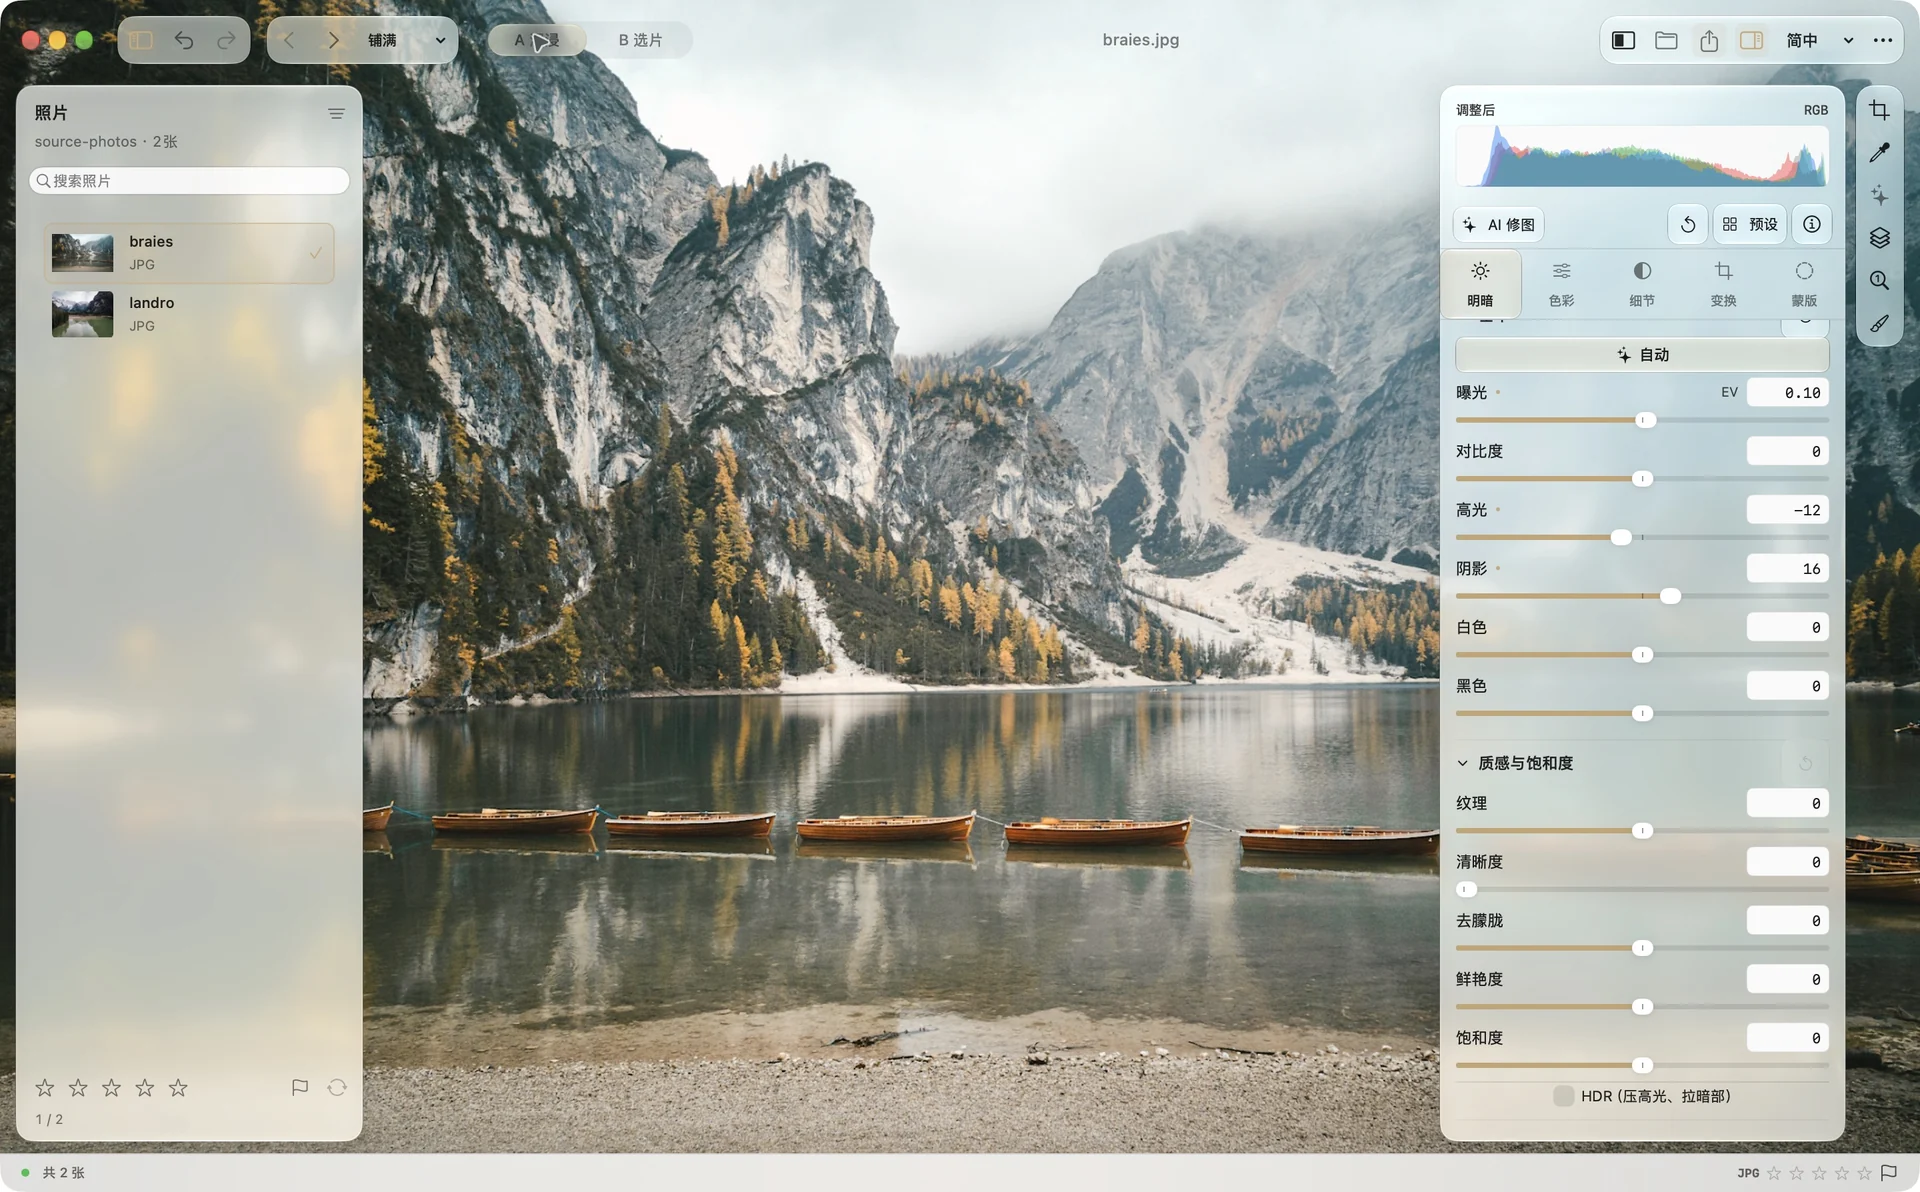
Task: Open folder icon in top toolbar
Action: (x=1666, y=40)
